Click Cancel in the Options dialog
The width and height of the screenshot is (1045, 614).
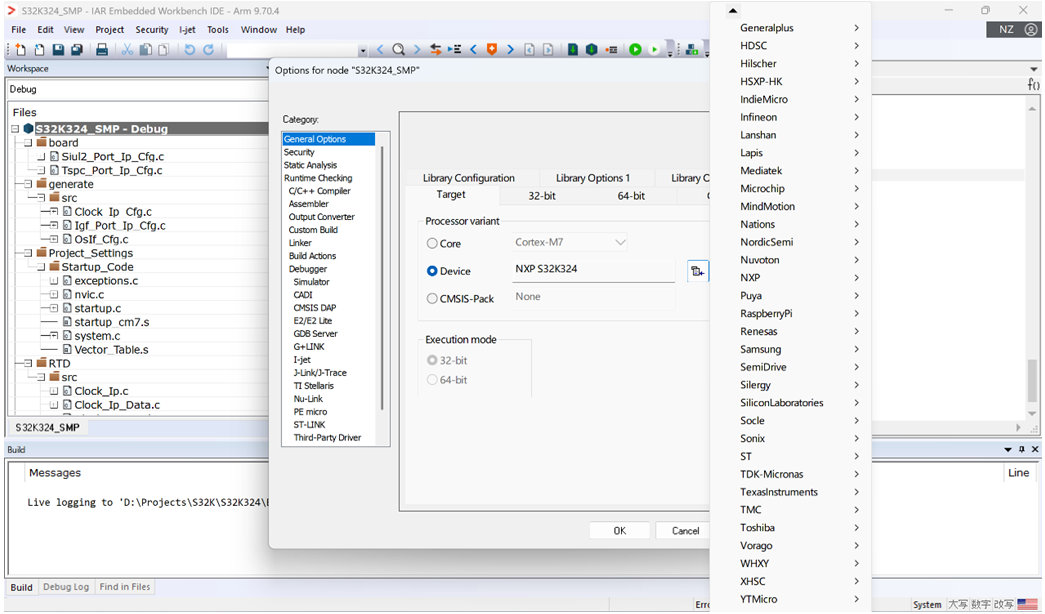pos(685,531)
